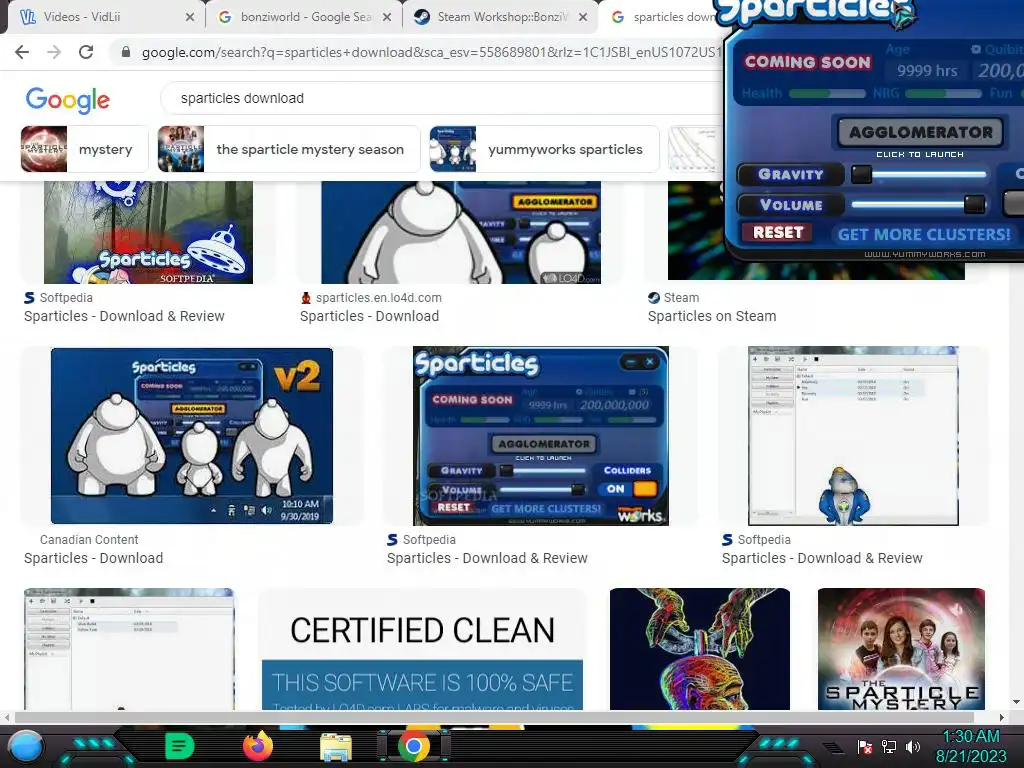
Task: Click the Gravity slider handle
Action: (x=861, y=174)
